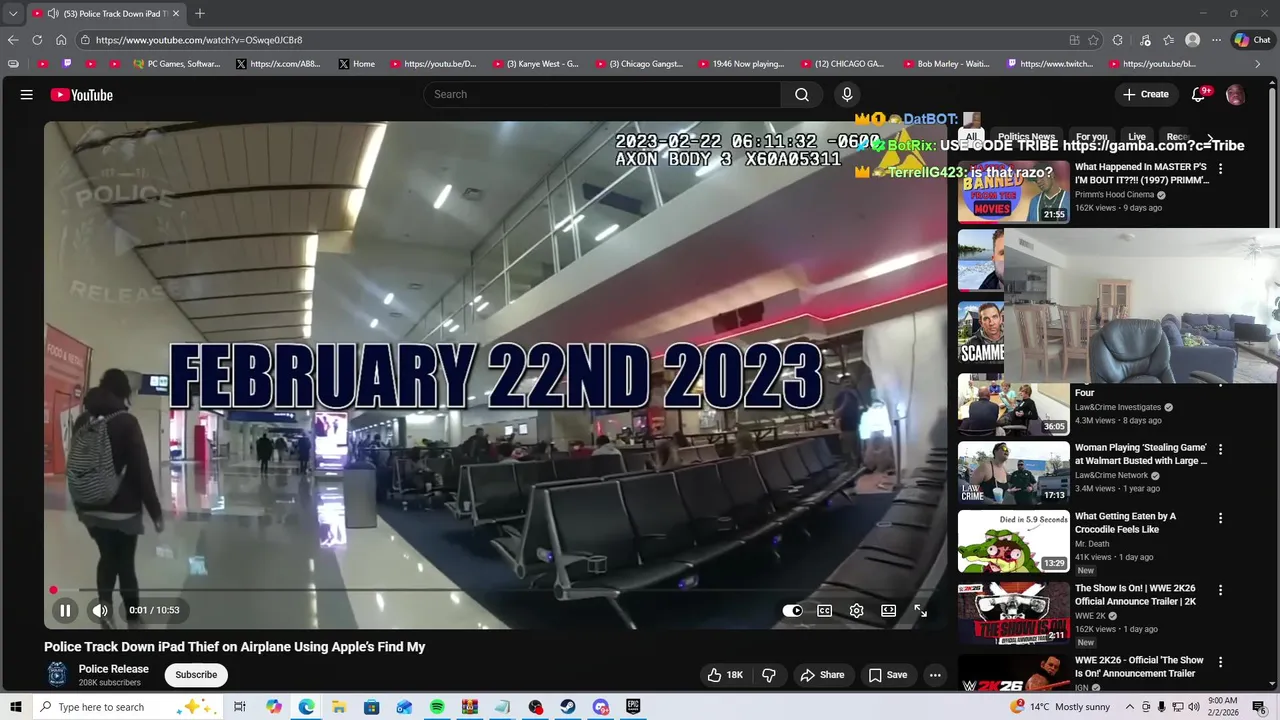Turn on closed captions in the player
Image resolution: width=1280 pixels, height=720 pixels.
tap(825, 610)
